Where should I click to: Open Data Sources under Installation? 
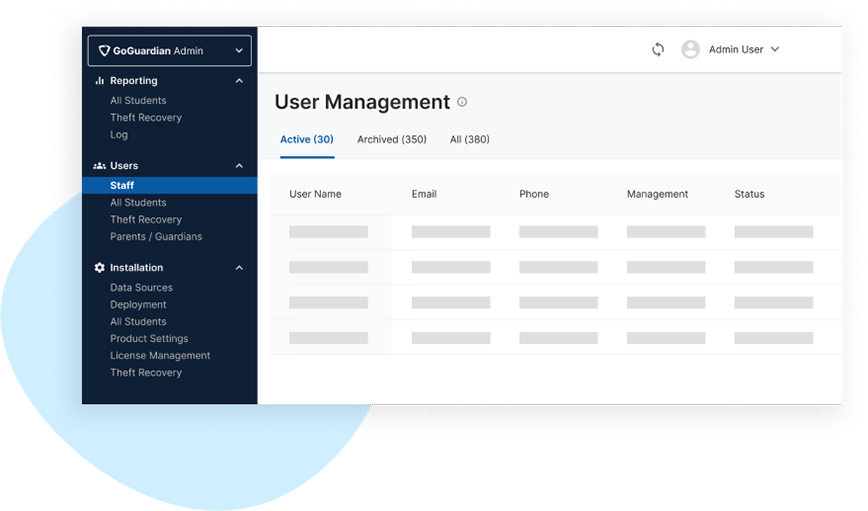[141, 287]
